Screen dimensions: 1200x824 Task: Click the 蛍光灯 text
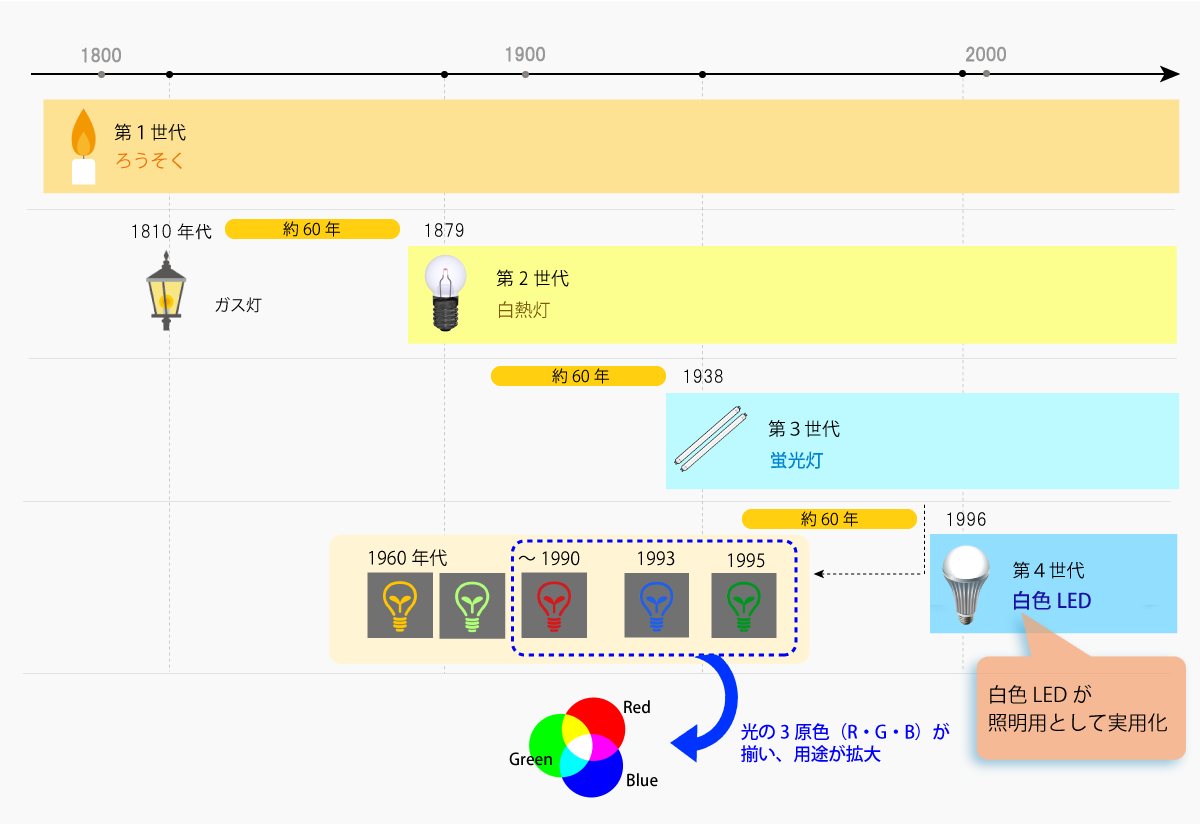[x=796, y=461]
